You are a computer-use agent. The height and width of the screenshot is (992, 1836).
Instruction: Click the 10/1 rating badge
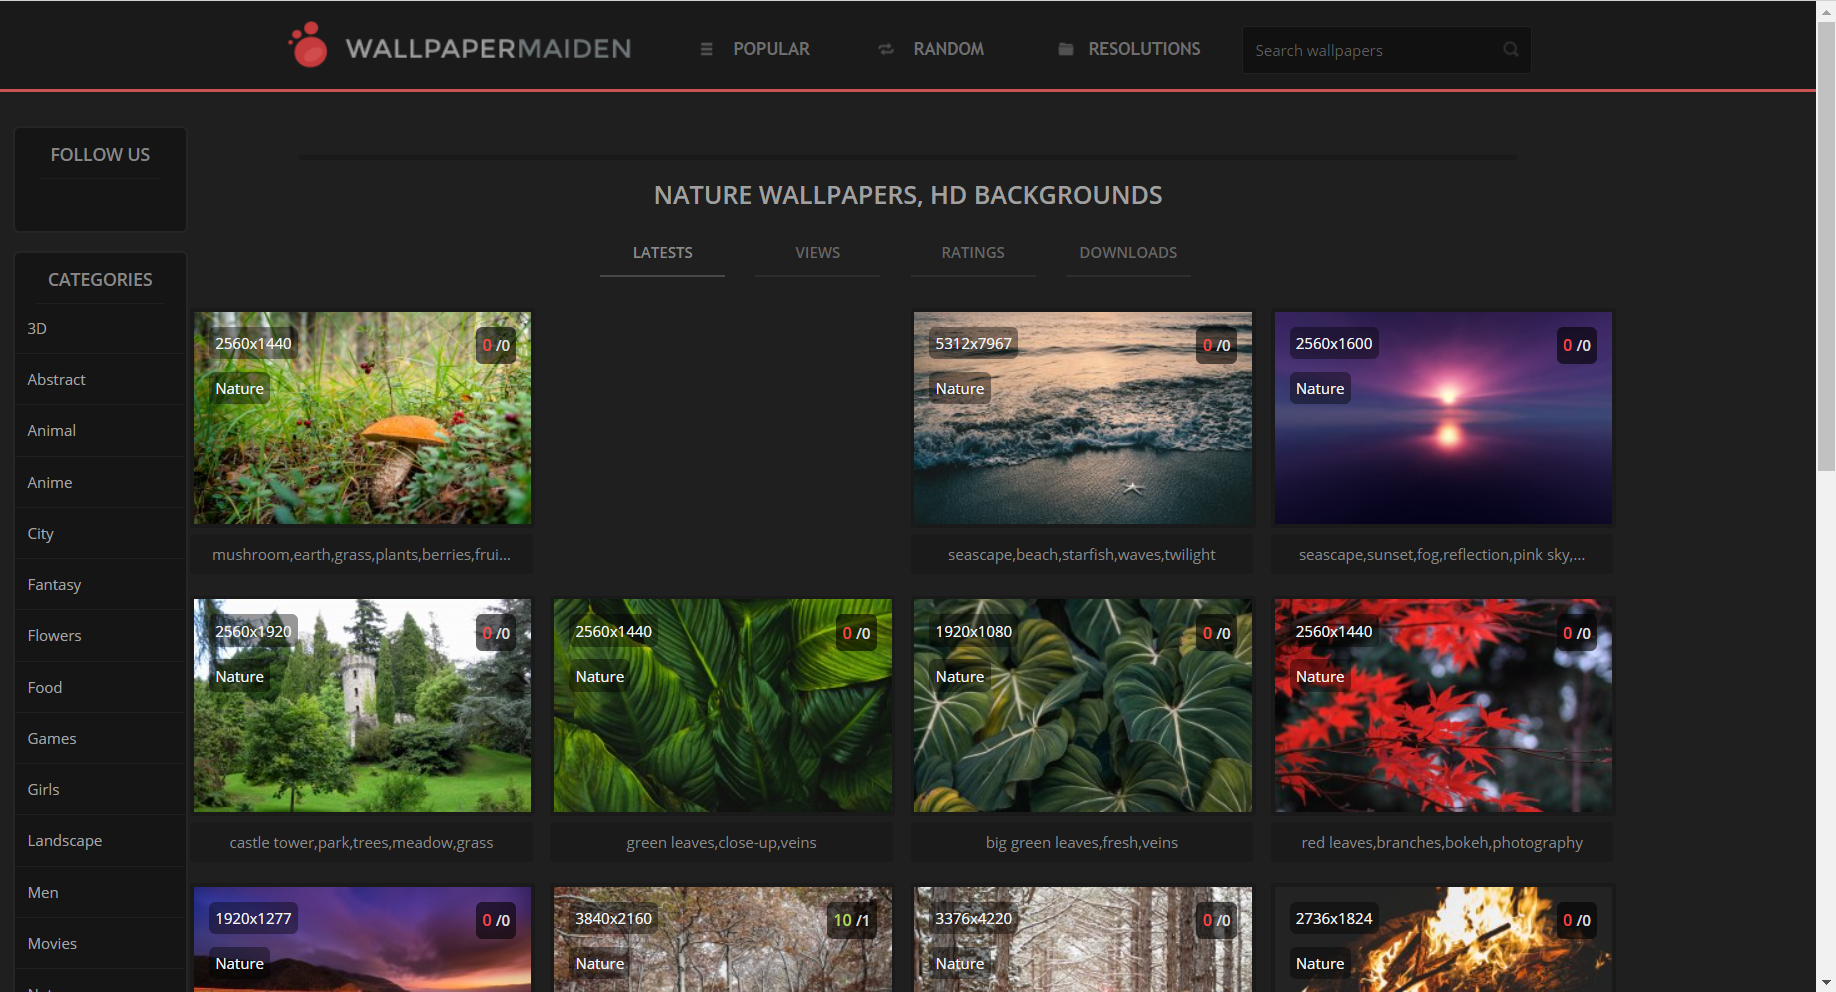click(x=851, y=920)
